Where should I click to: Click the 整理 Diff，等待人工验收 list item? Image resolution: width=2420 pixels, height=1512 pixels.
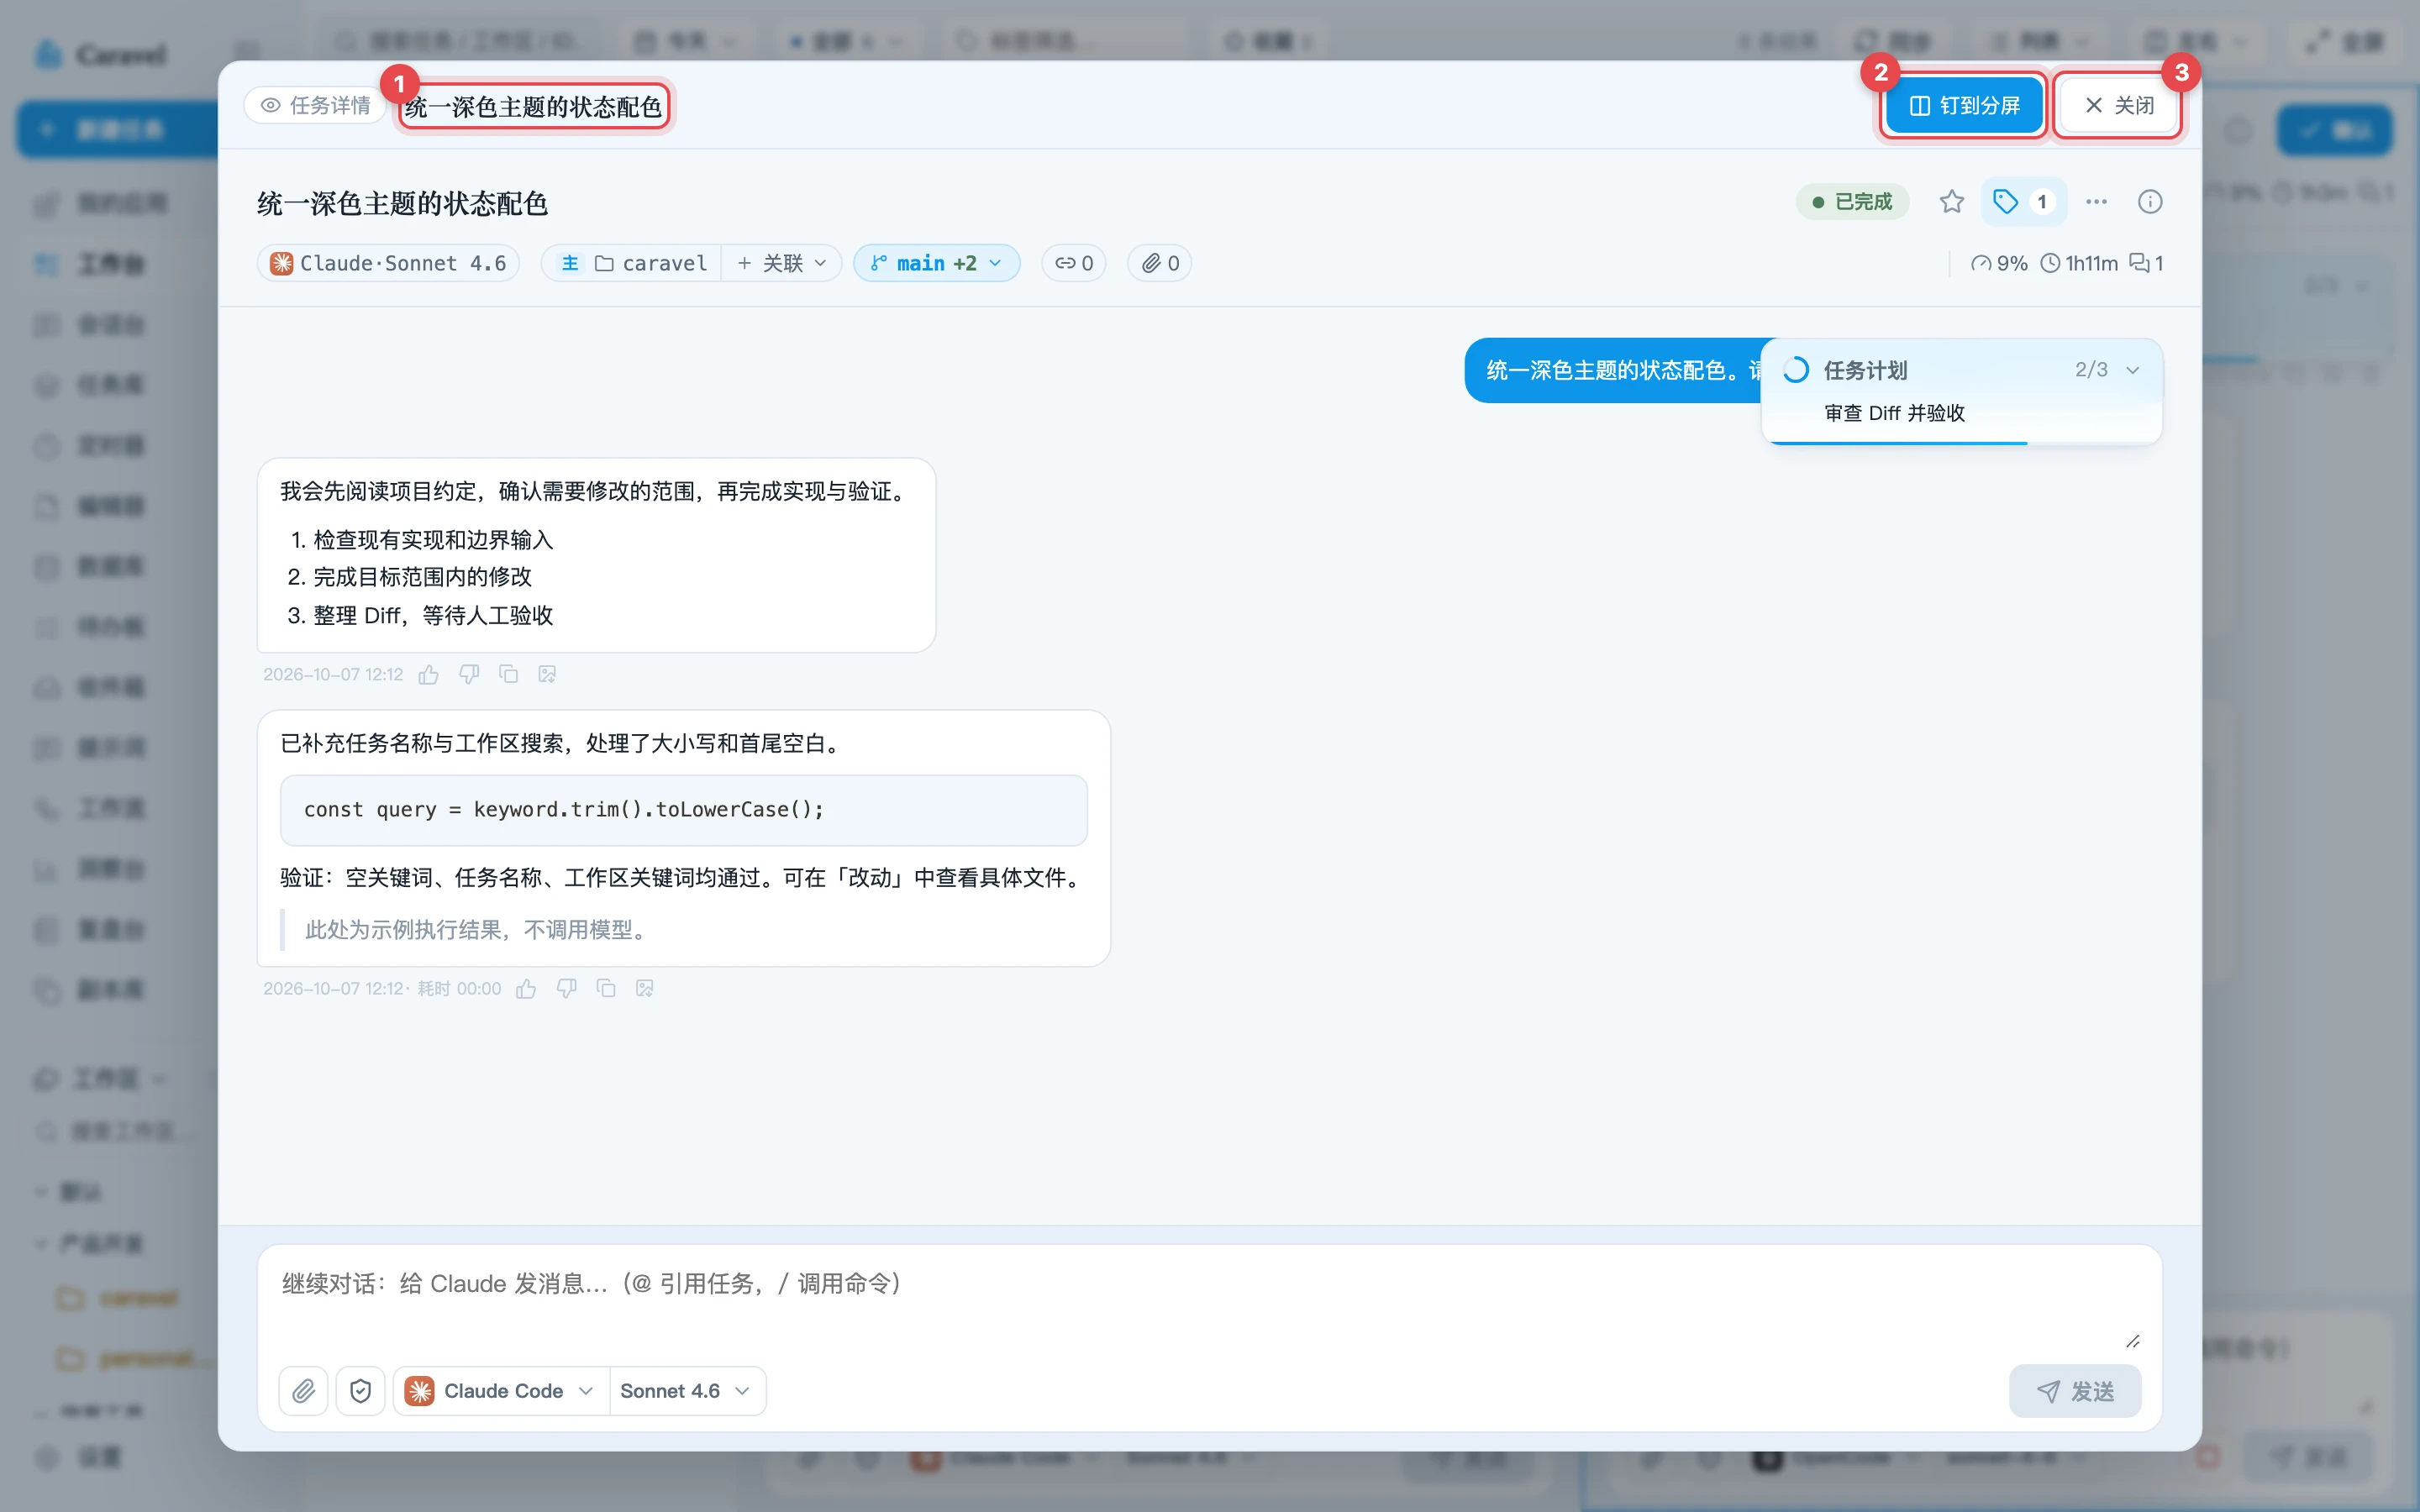(x=433, y=615)
